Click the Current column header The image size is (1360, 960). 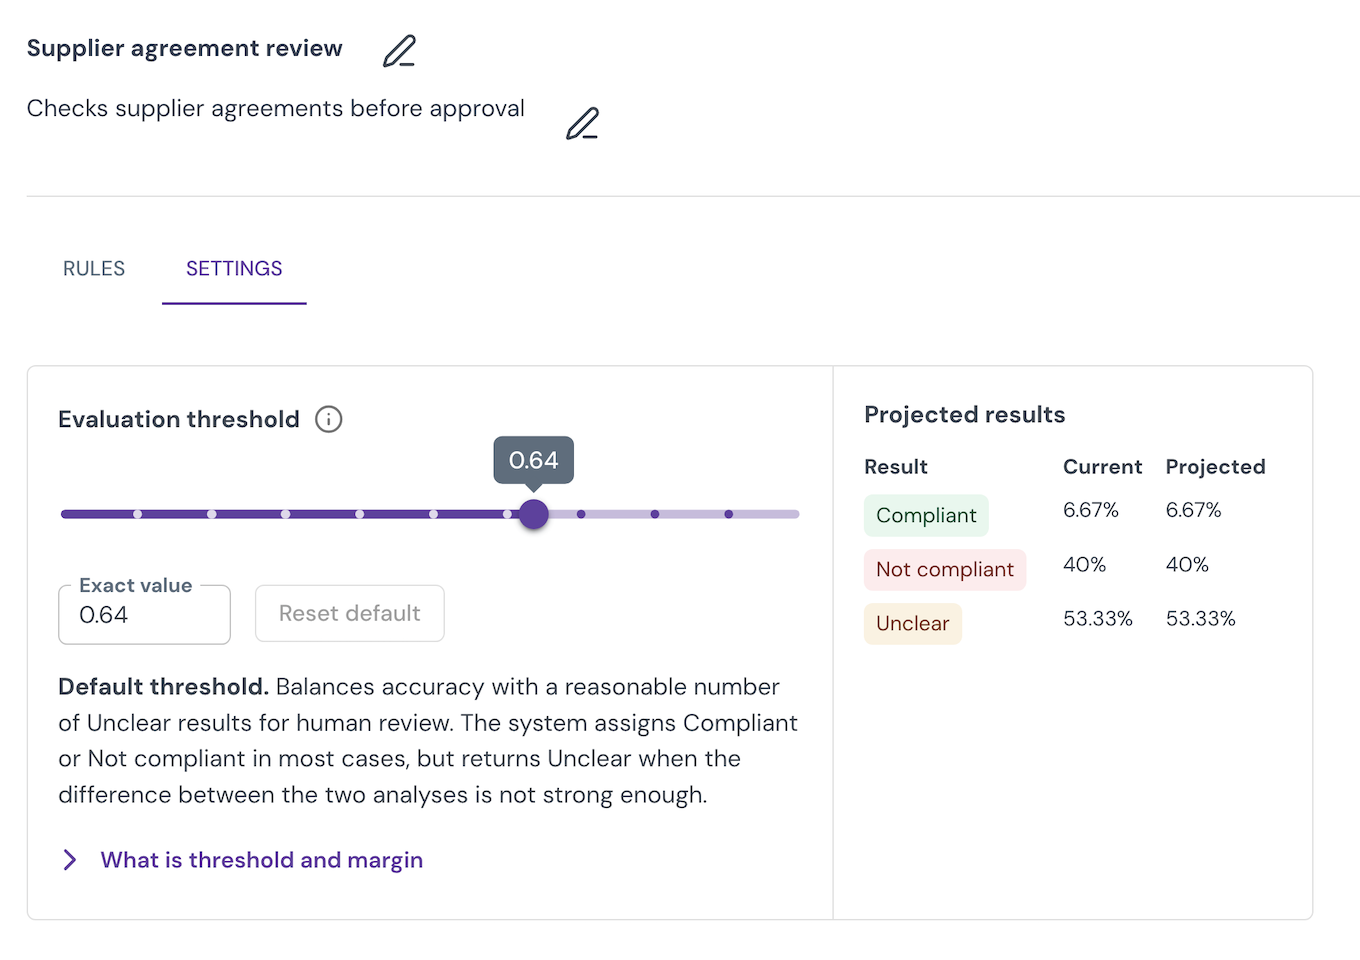click(x=1102, y=467)
